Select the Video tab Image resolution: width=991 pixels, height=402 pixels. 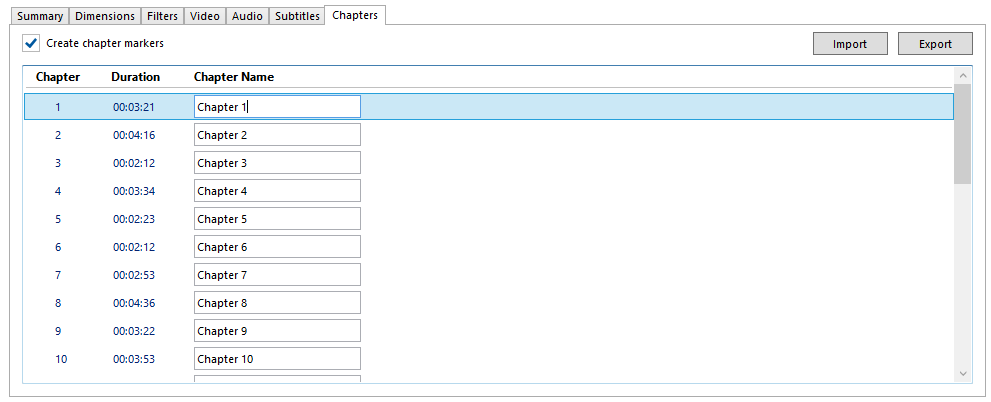click(x=205, y=17)
